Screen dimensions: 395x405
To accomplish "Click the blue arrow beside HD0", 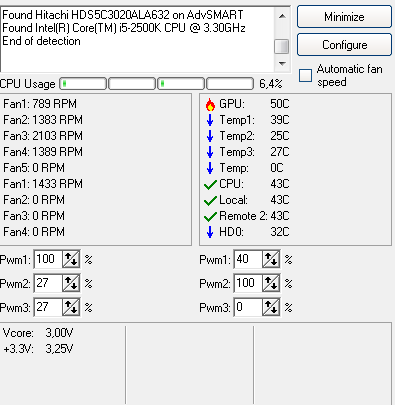I will (x=210, y=232).
